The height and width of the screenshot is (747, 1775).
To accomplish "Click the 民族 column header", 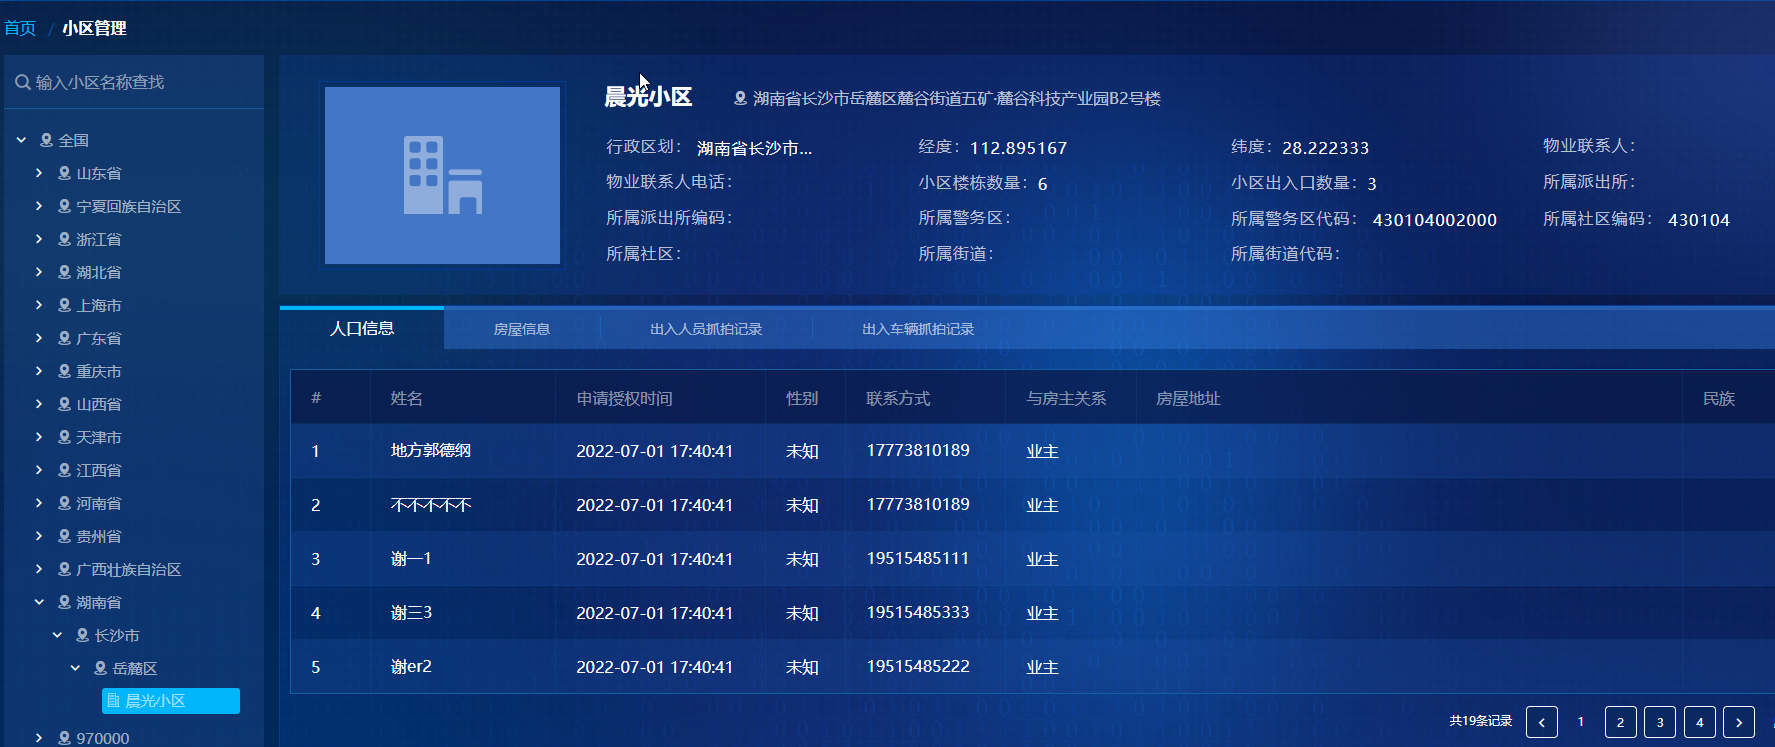I will click(x=1719, y=399).
